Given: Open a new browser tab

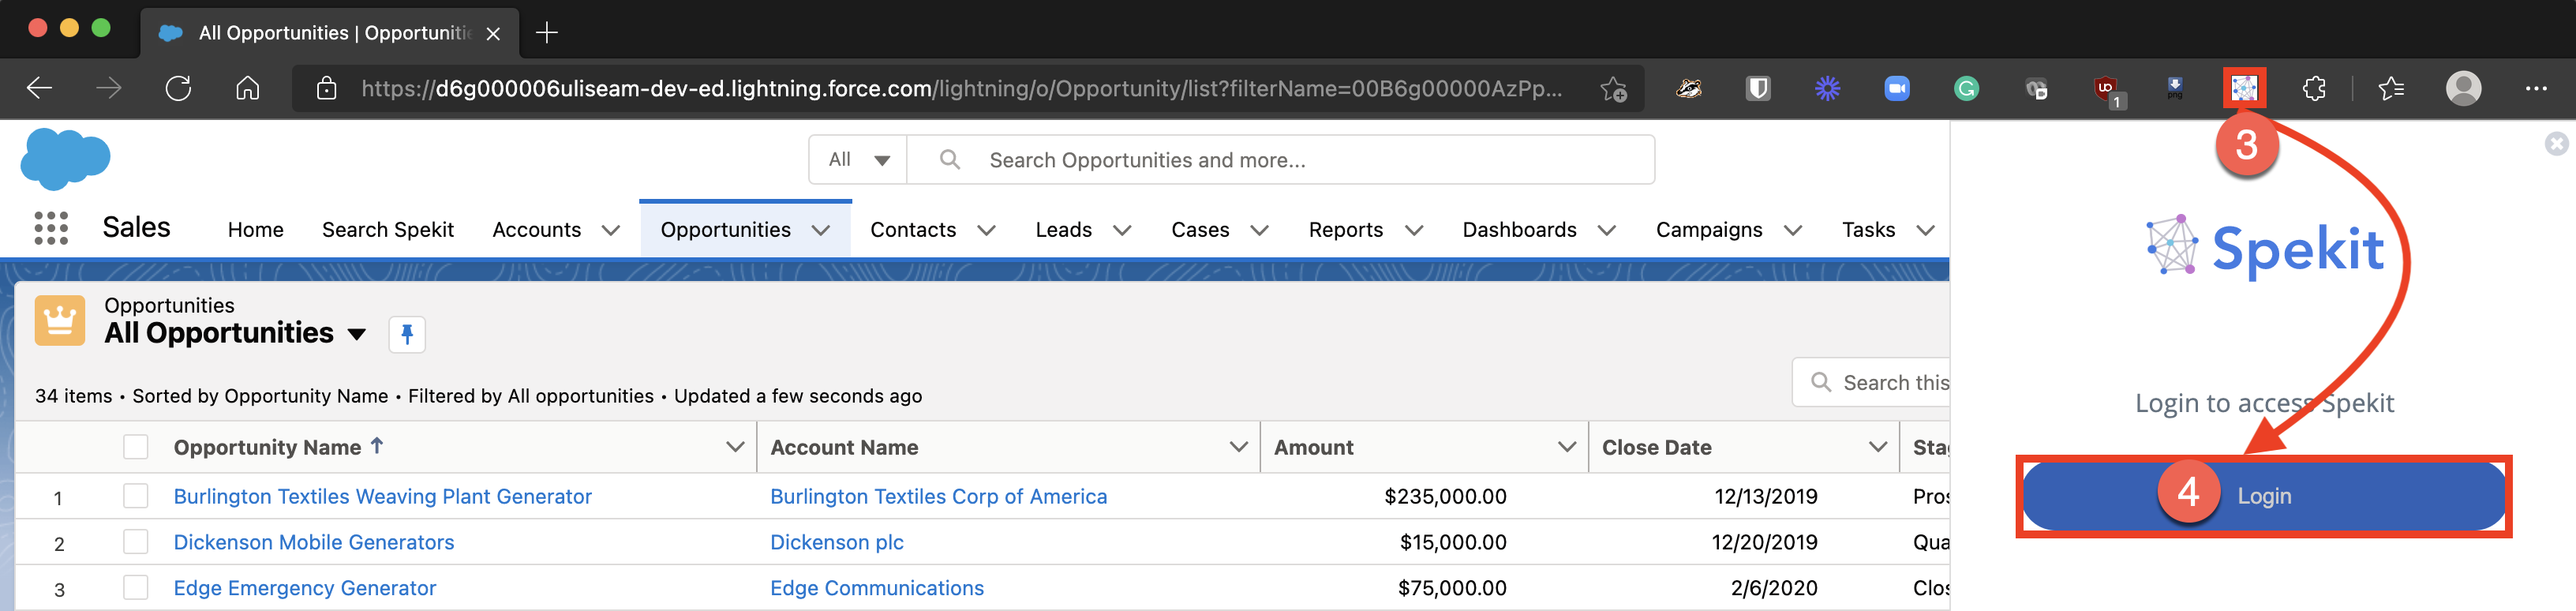Looking at the screenshot, I should point(546,32).
